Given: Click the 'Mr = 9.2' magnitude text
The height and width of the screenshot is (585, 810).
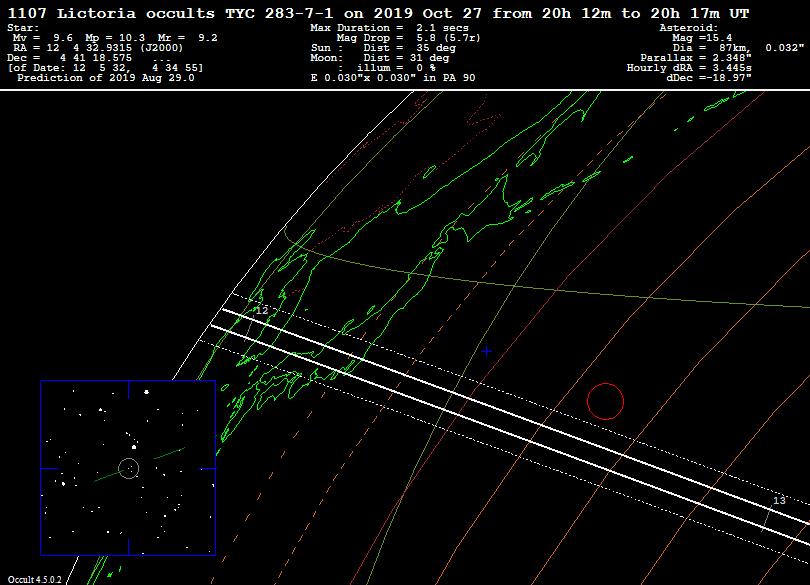Looking at the screenshot, I should (x=188, y=38).
